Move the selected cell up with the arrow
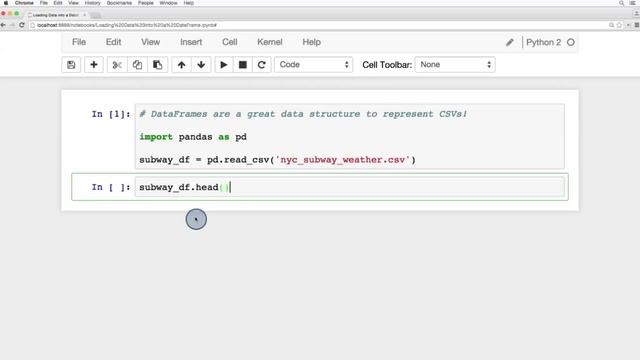Screen dimensions: 640x360 (181, 64)
